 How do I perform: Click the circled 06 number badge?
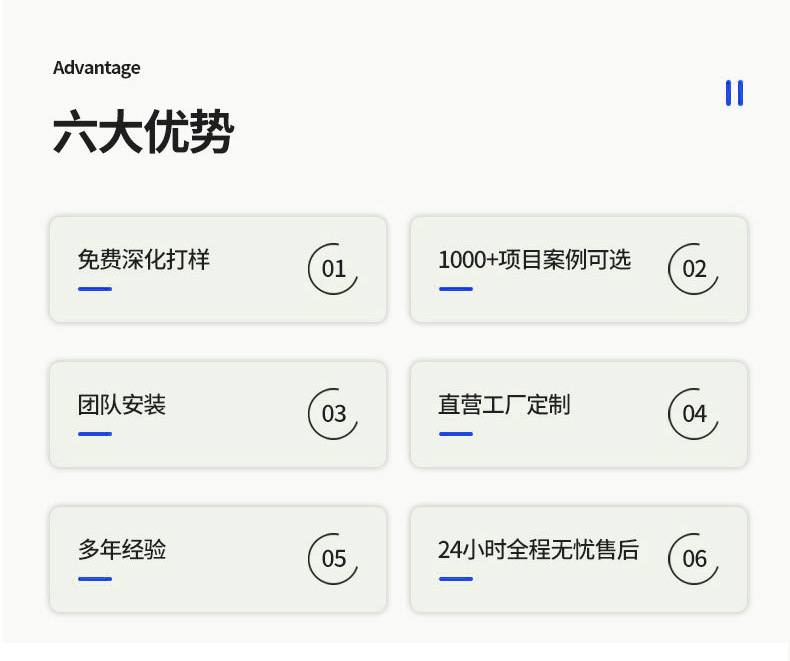pos(694,558)
